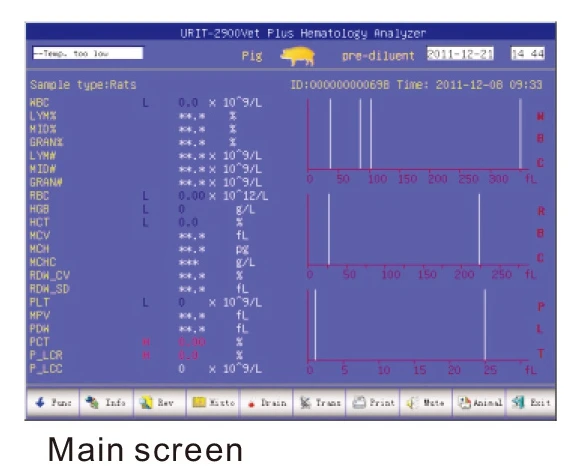Select the MID% parameter label
Image resolution: width=581 pixels, height=468 pixels.
(43, 129)
